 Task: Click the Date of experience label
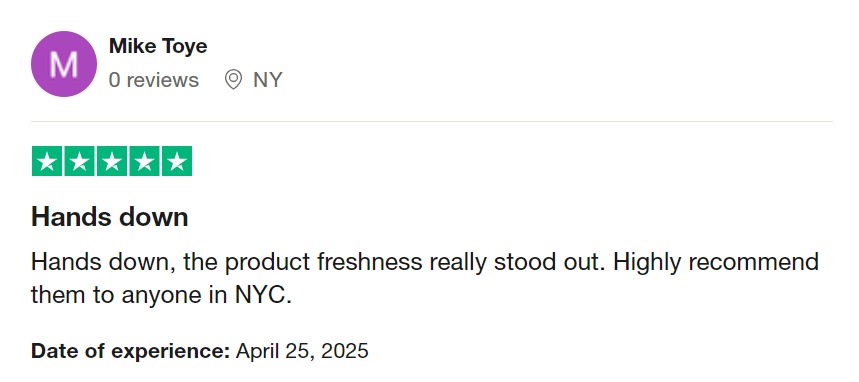click(x=130, y=351)
